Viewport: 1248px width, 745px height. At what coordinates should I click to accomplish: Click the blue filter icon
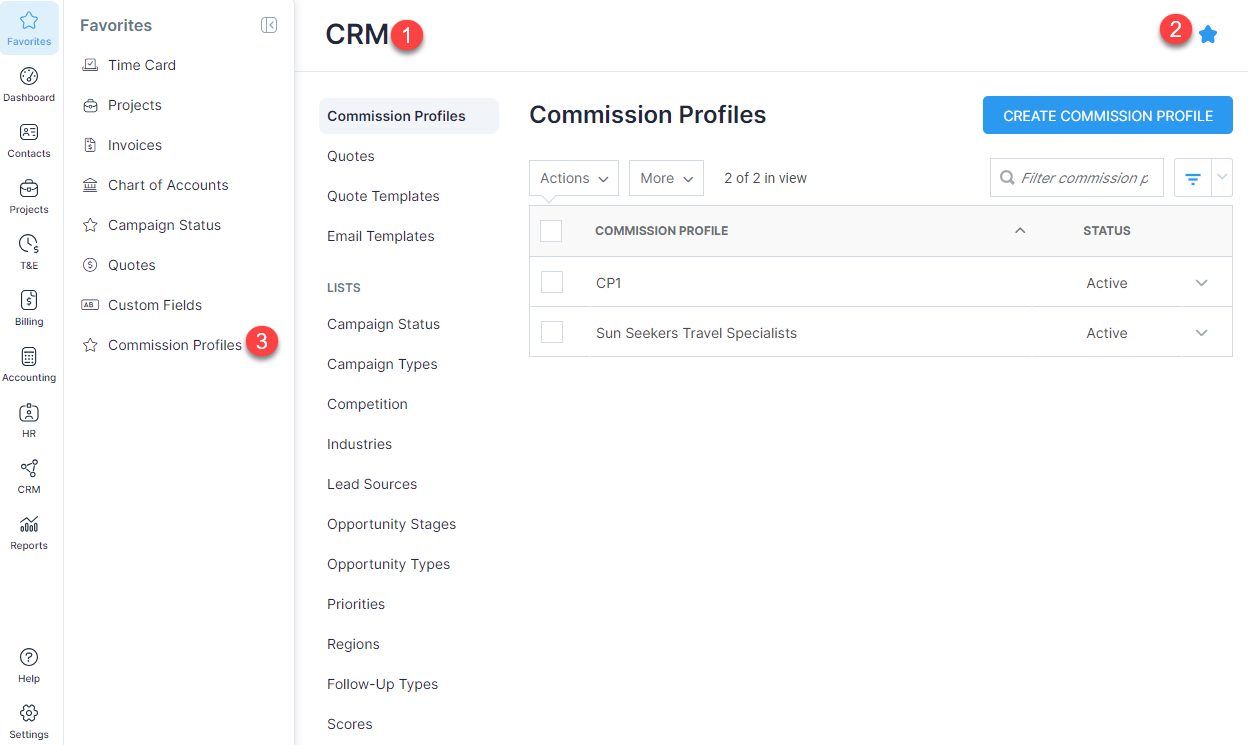point(1192,178)
